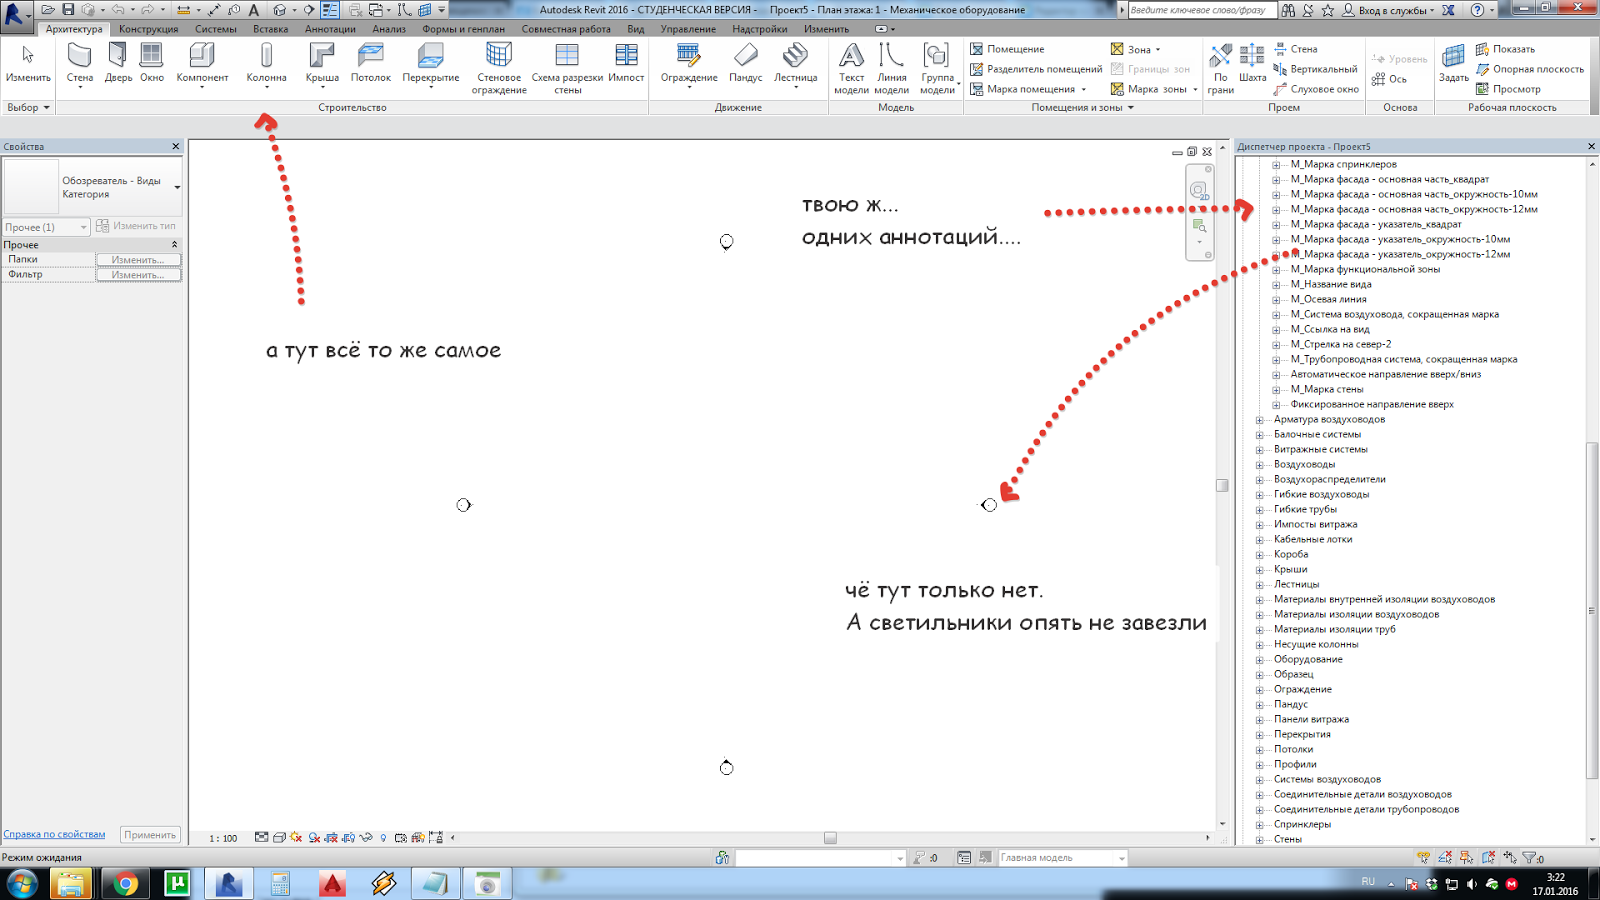This screenshot has width=1600, height=900.
Task: Open the Конструкция ribbon tab
Action: 148,29
